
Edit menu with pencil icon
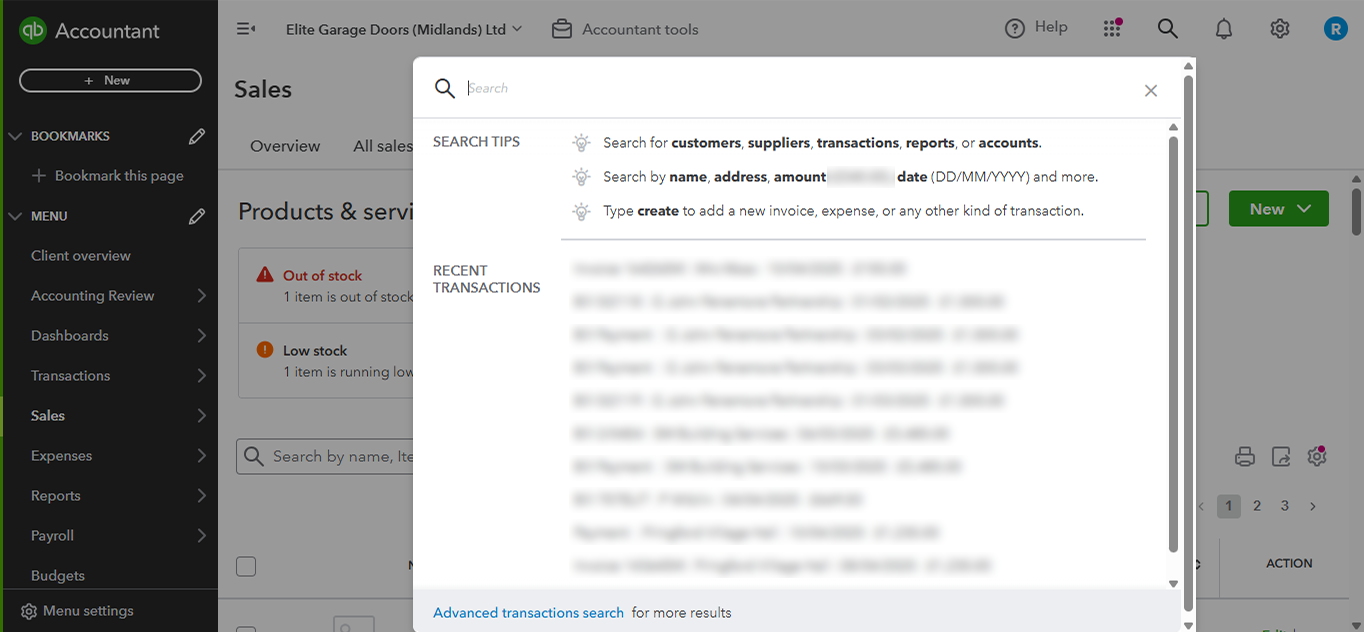pos(197,216)
